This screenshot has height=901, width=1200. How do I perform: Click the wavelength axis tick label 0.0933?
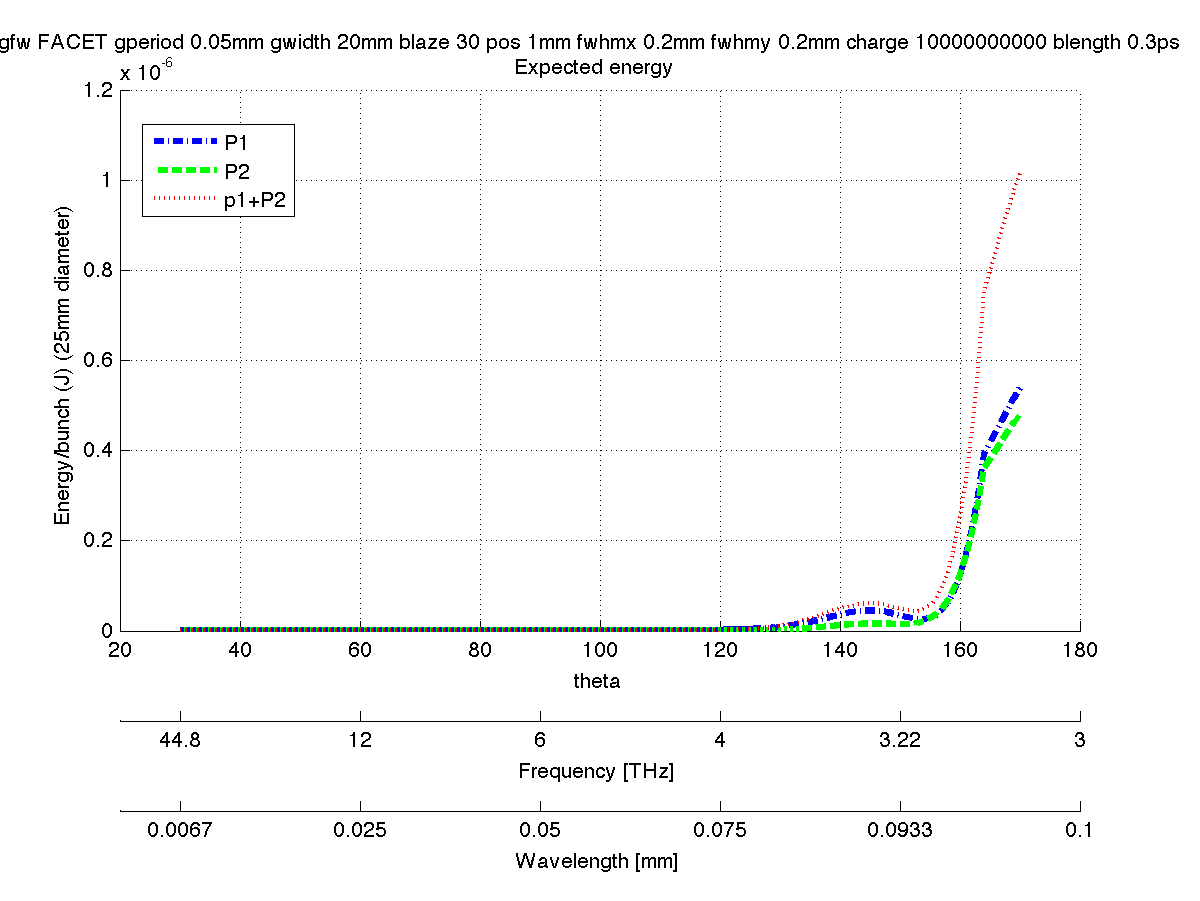(900, 830)
